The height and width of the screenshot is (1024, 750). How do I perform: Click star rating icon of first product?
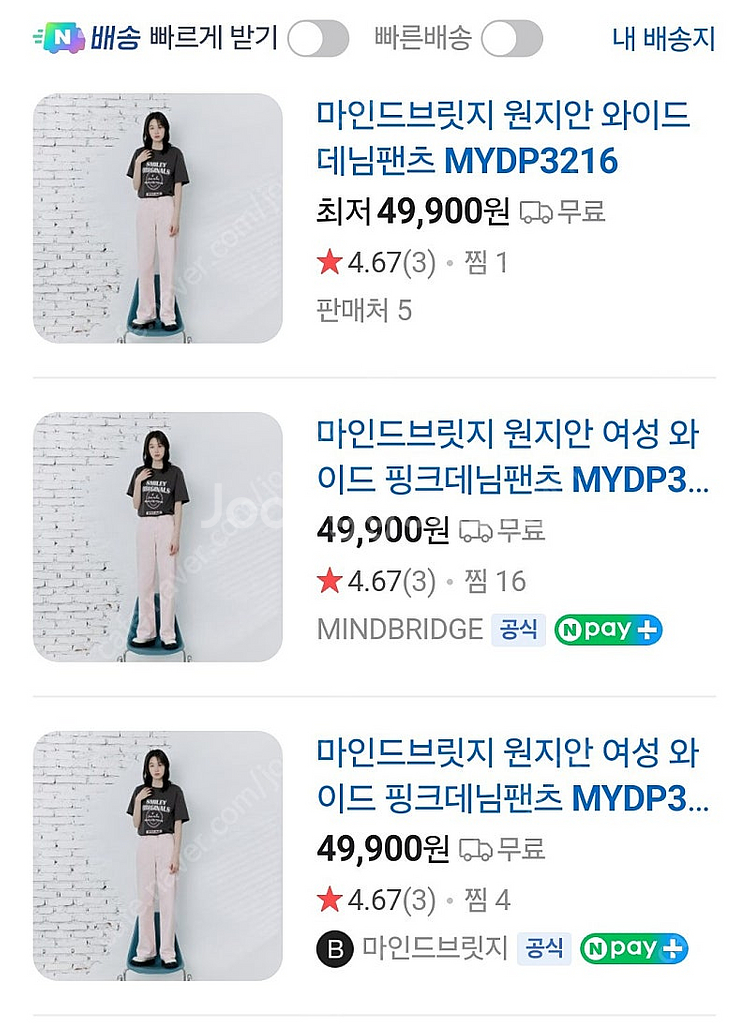329,263
